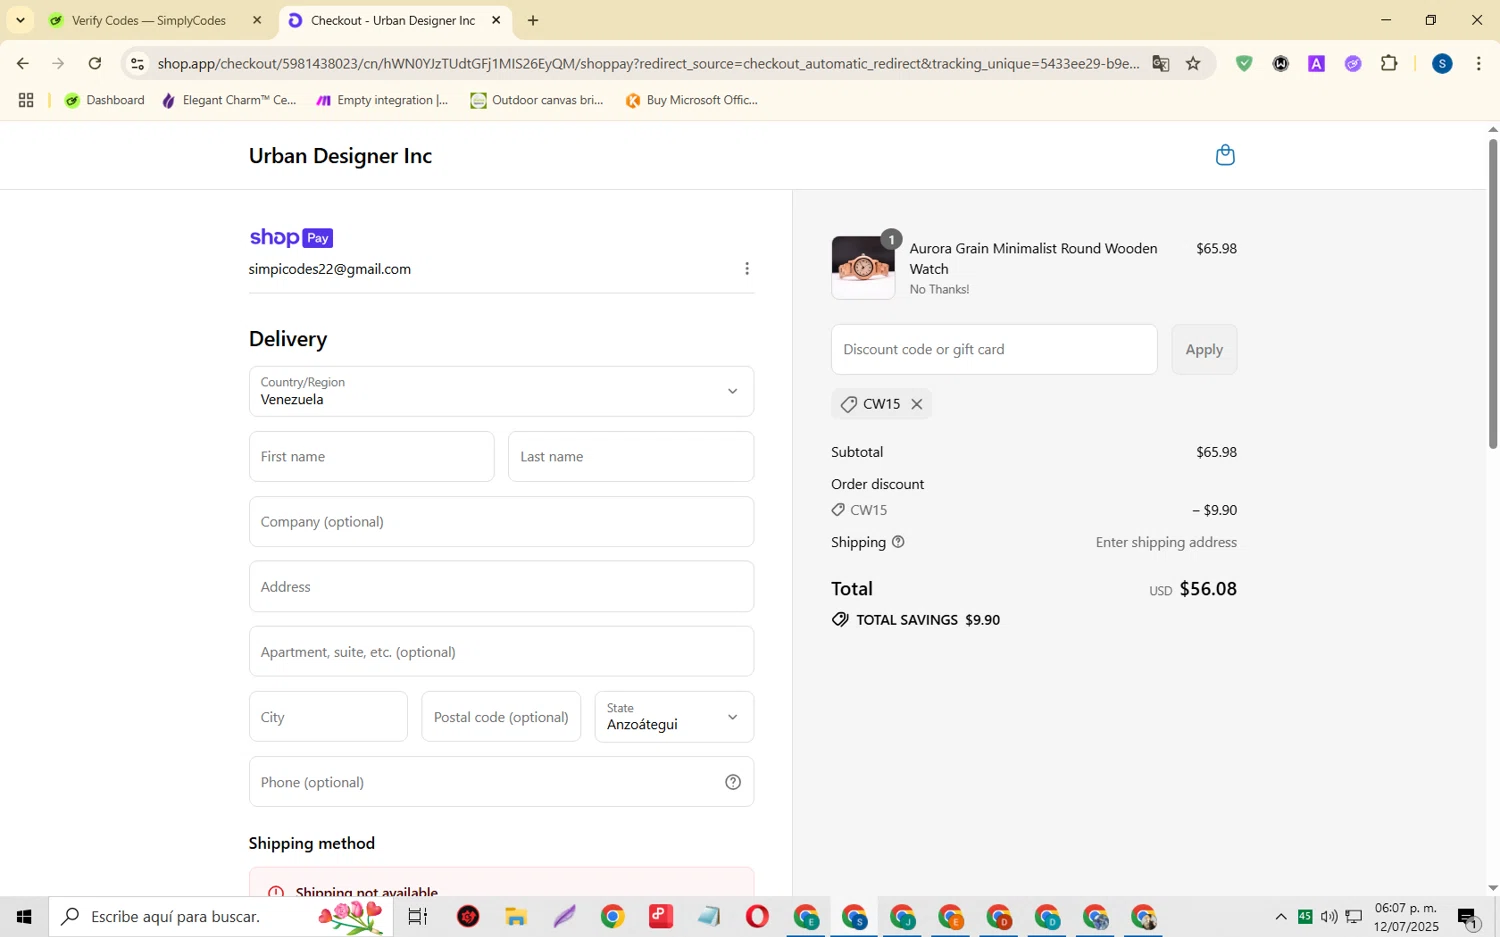
Task: Open the Chrome profile S avatar
Action: coord(1442,63)
